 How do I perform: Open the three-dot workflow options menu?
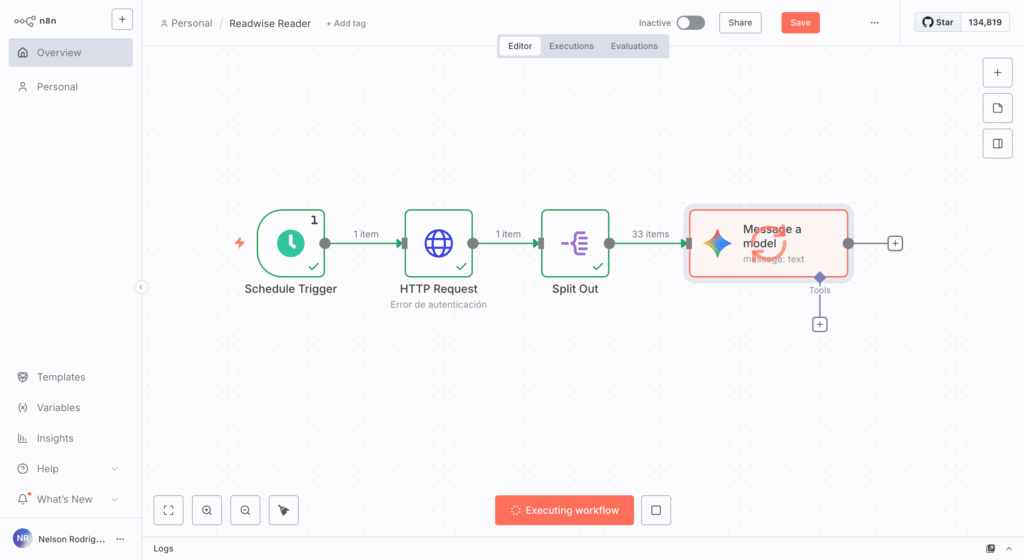tap(874, 23)
